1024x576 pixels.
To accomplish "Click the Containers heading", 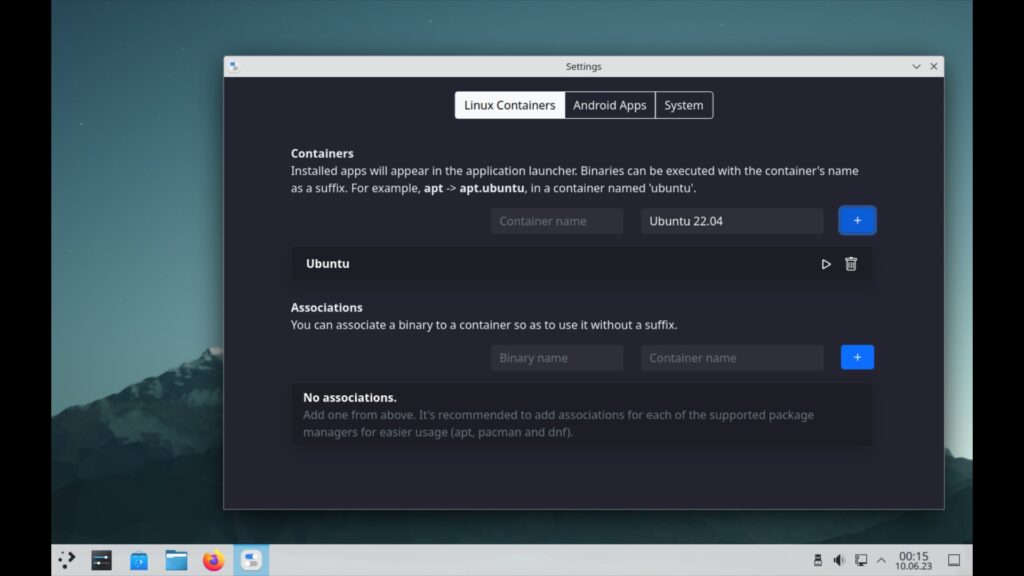I will coord(322,153).
